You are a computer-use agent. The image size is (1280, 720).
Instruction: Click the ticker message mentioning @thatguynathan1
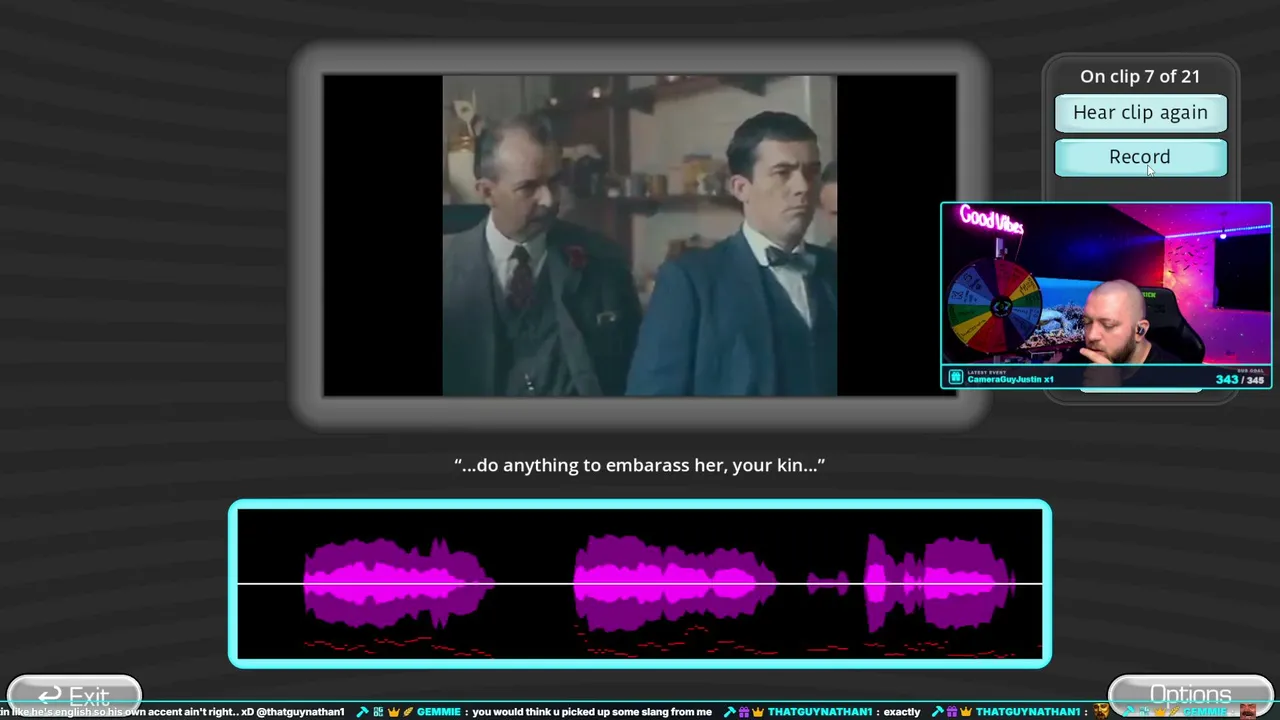coord(172,712)
